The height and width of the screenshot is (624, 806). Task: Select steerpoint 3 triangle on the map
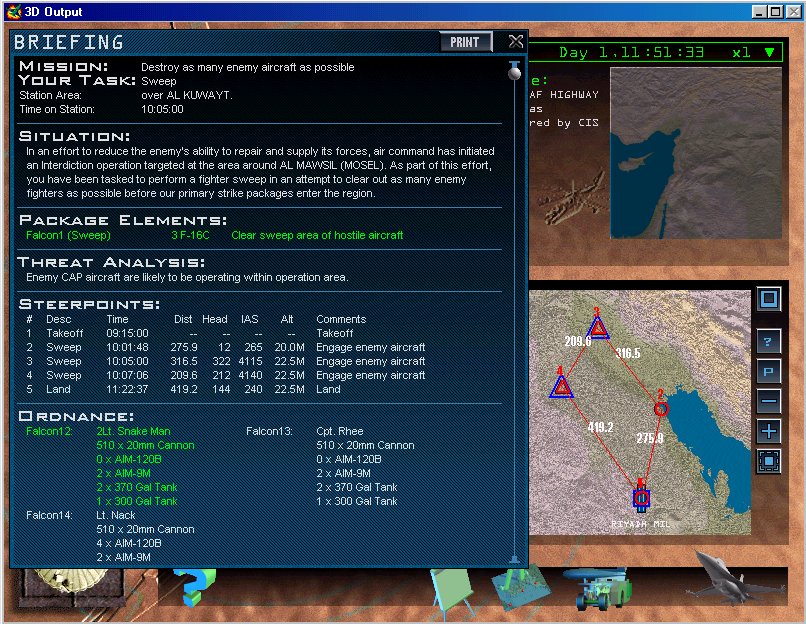coord(598,328)
